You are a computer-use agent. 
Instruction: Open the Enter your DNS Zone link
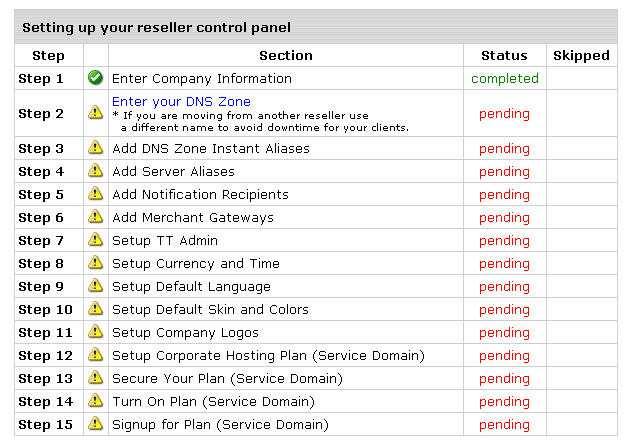(x=181, y=101)
